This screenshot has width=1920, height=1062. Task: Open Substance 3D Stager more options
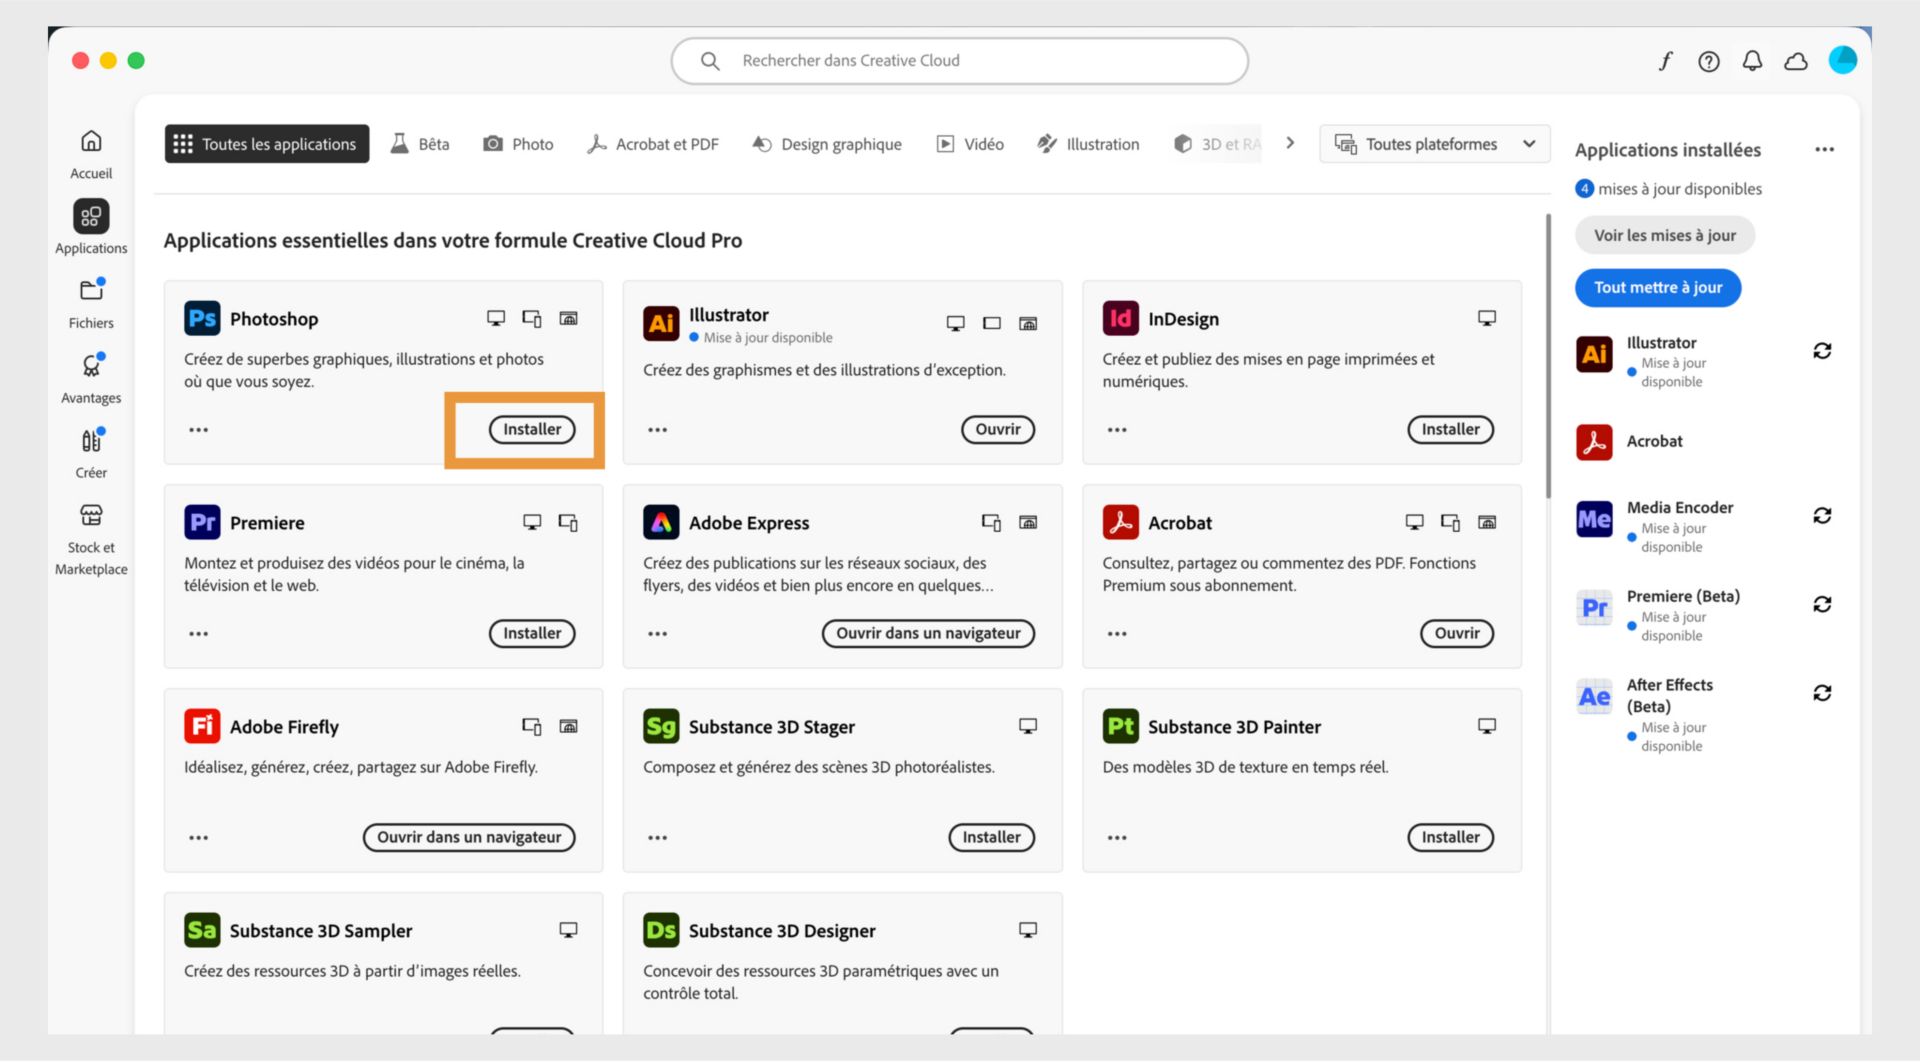coord(657,838)
